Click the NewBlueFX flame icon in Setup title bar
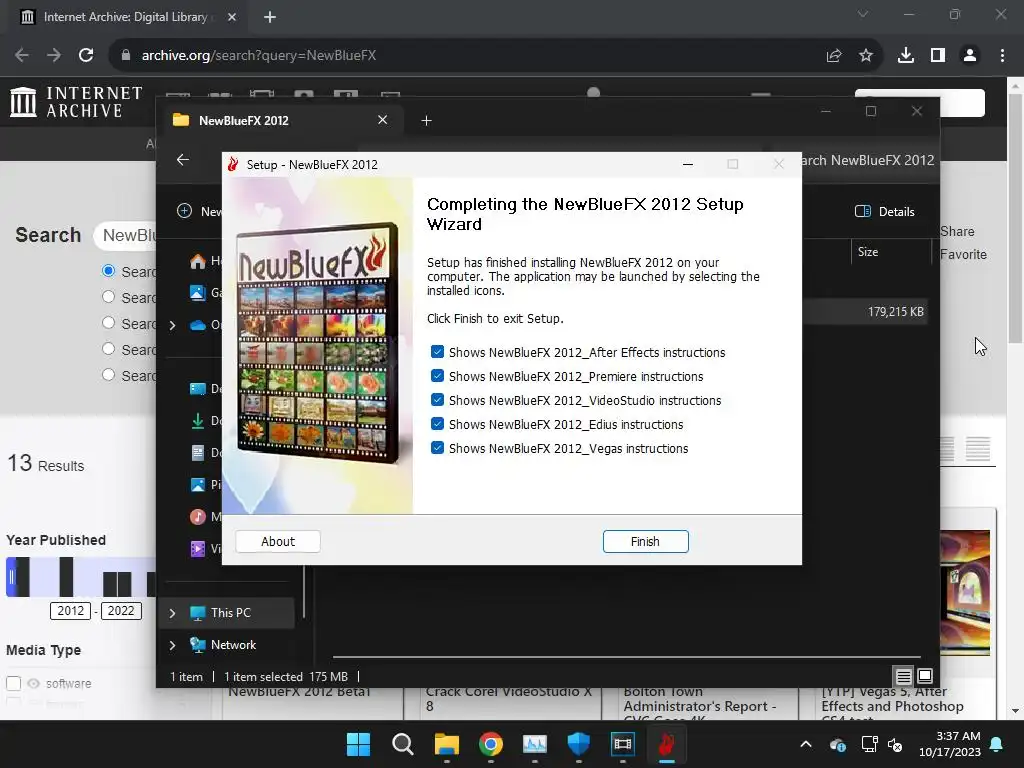 (x=233, y=165)
